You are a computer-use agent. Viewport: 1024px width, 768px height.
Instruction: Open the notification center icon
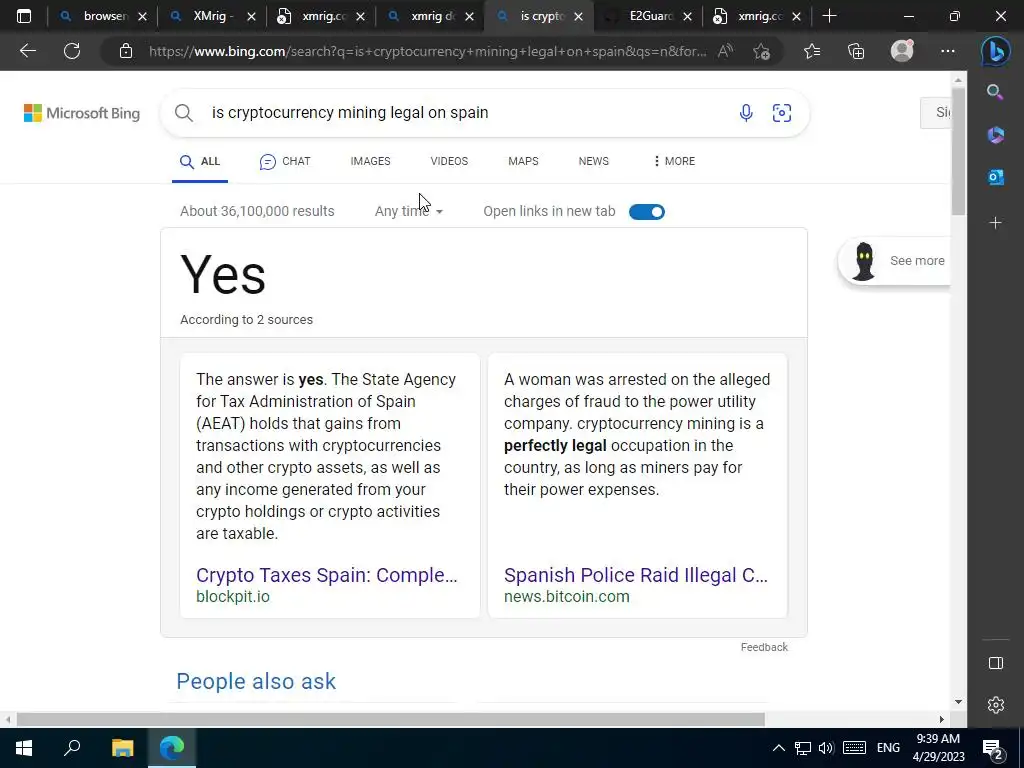(993, 748)
